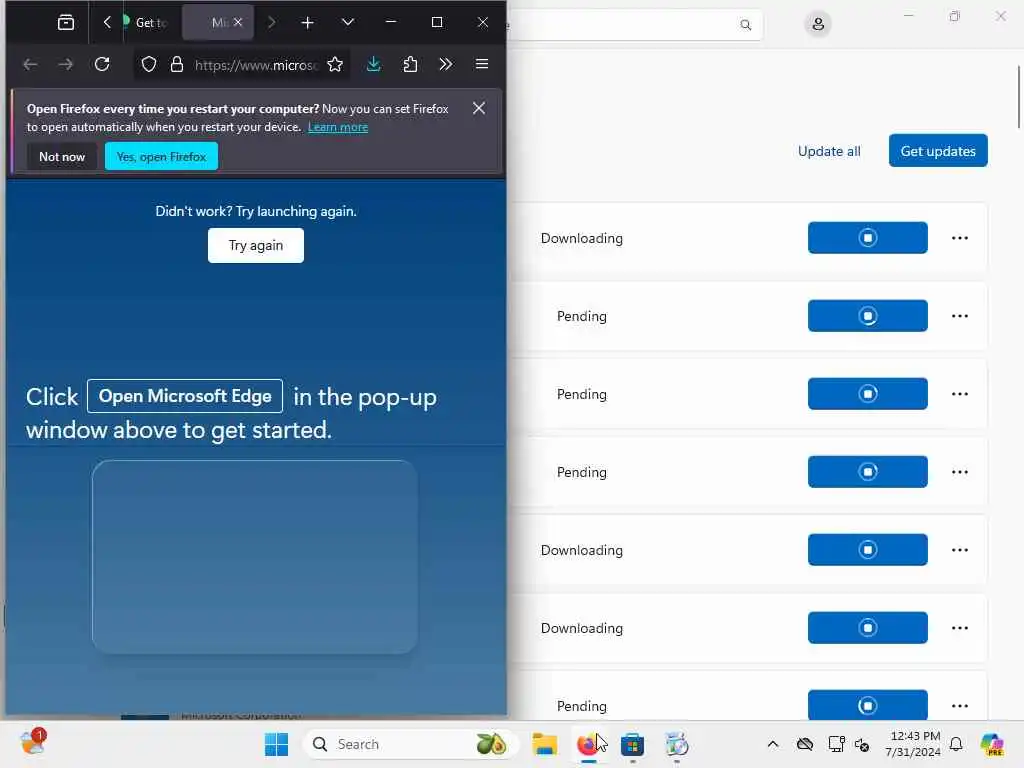Dismiss the Open Firefox notification bar
The image size is (1024, 768).
tap(479, 108)
